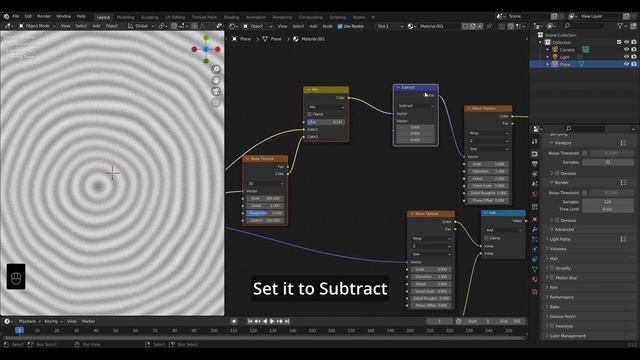Open the Tool properties tab icon
Image resolution: width=640 pixels, height=360 pixels.
(535, 142)
